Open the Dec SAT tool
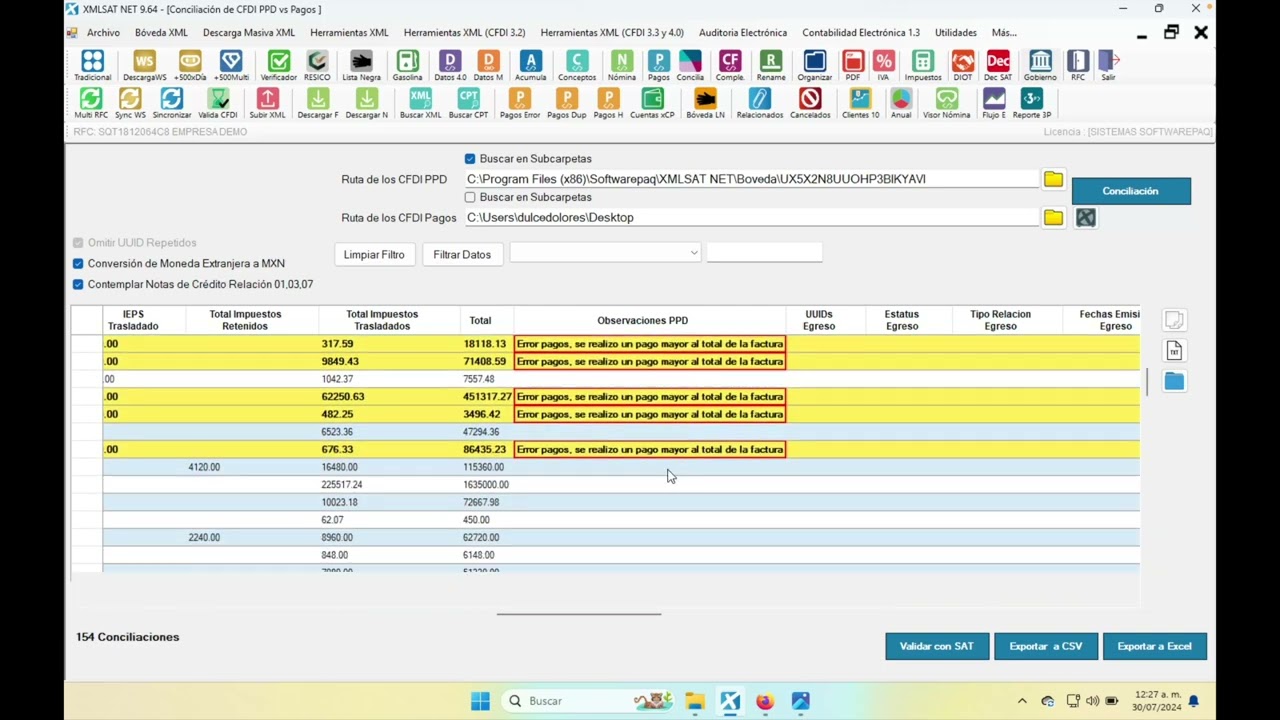Viewport: 1280px width, 720px height. [997, 66]
